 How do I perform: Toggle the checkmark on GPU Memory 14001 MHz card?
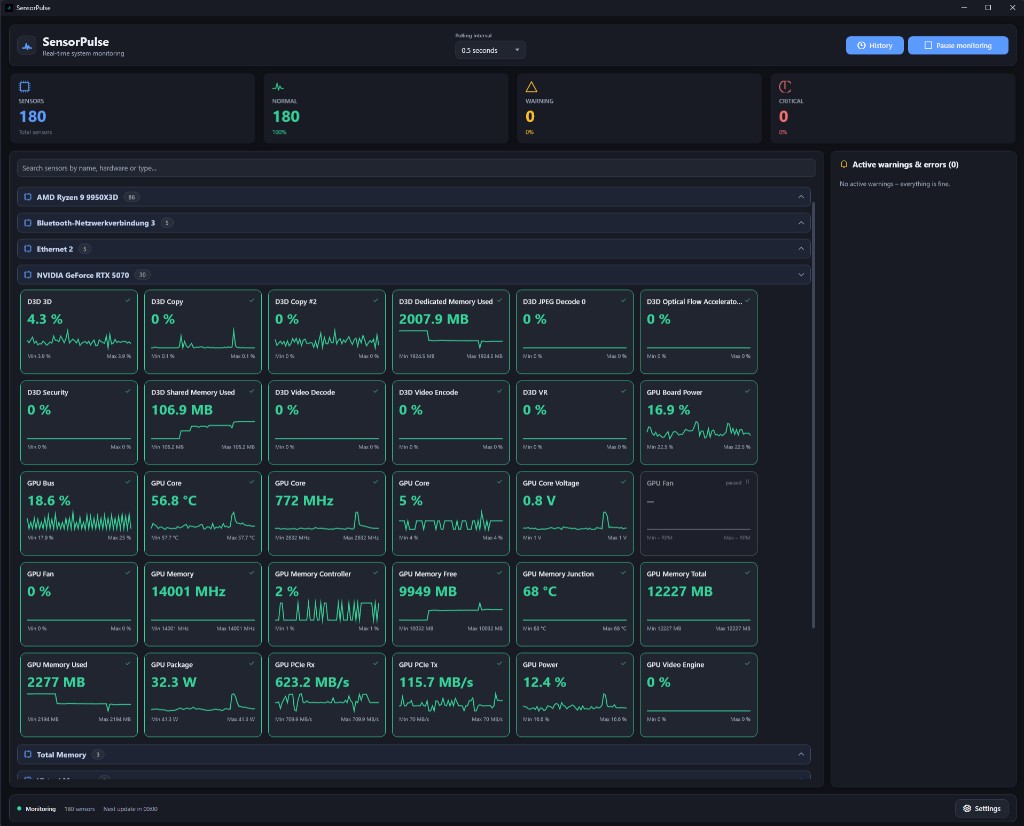(251, 573)
